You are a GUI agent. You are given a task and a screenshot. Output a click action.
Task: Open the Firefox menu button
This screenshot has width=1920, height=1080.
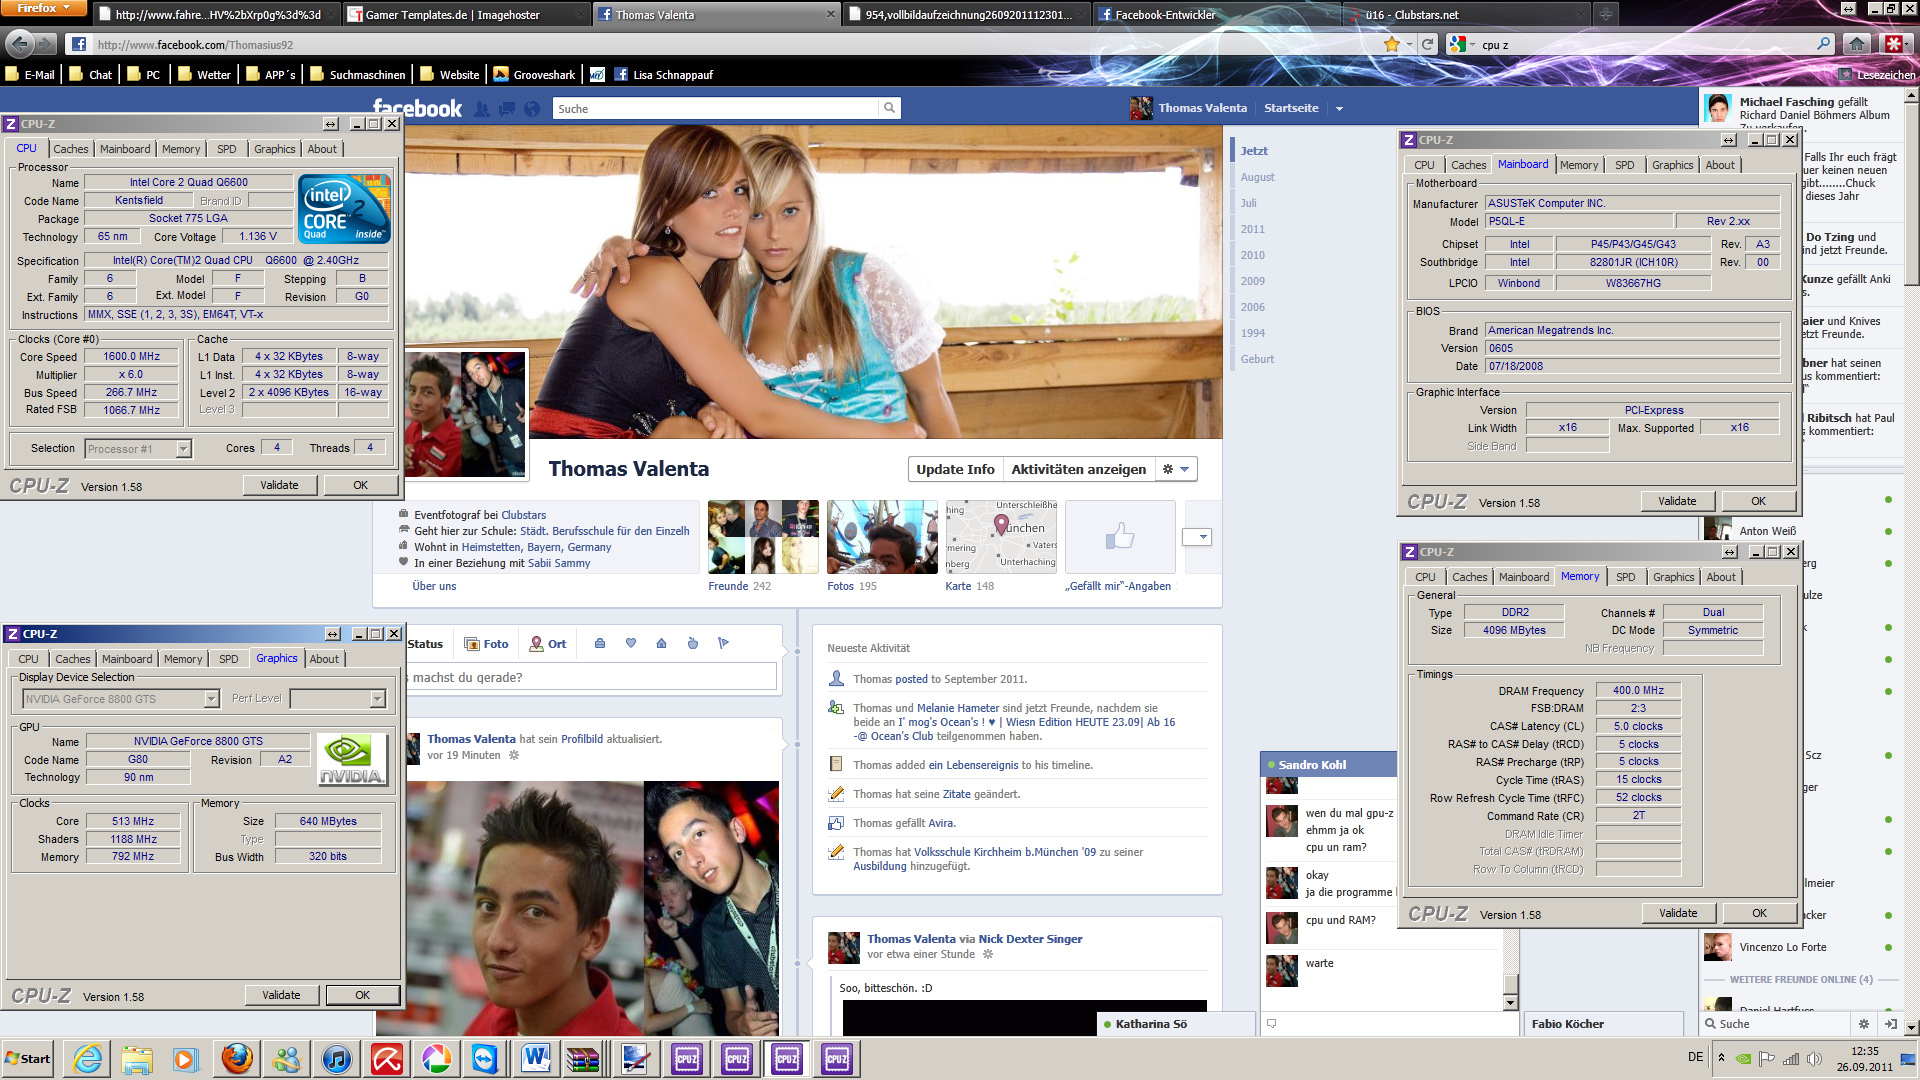coord(45,8)
